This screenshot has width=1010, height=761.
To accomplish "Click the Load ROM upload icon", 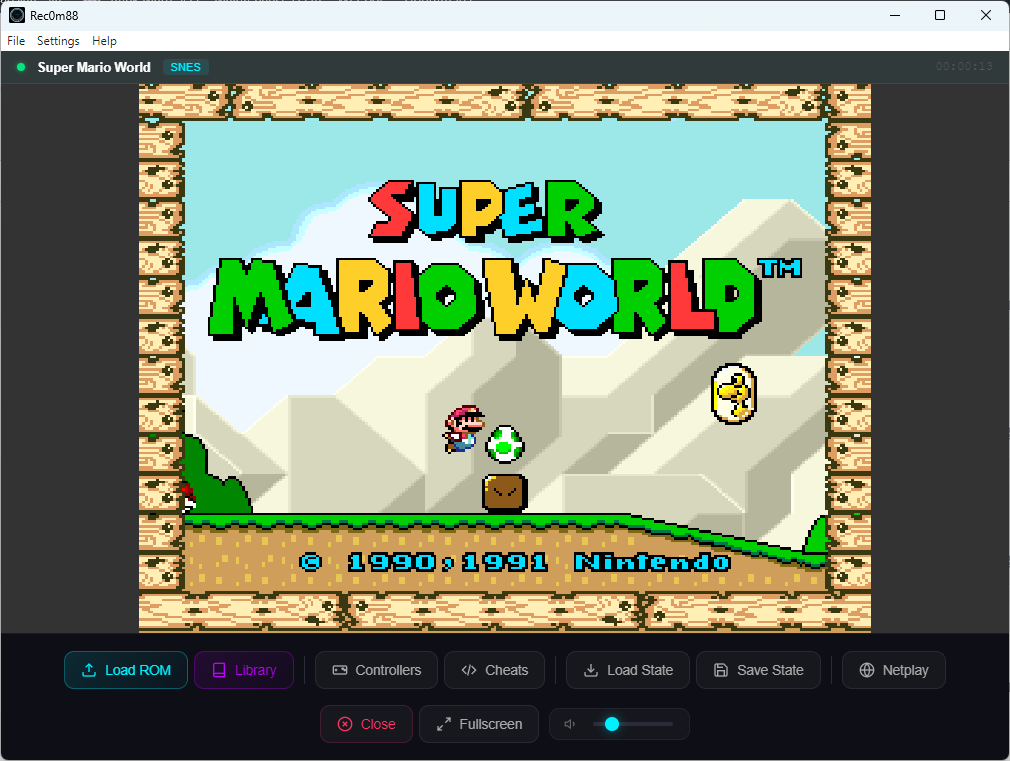I will coord(89,670).
